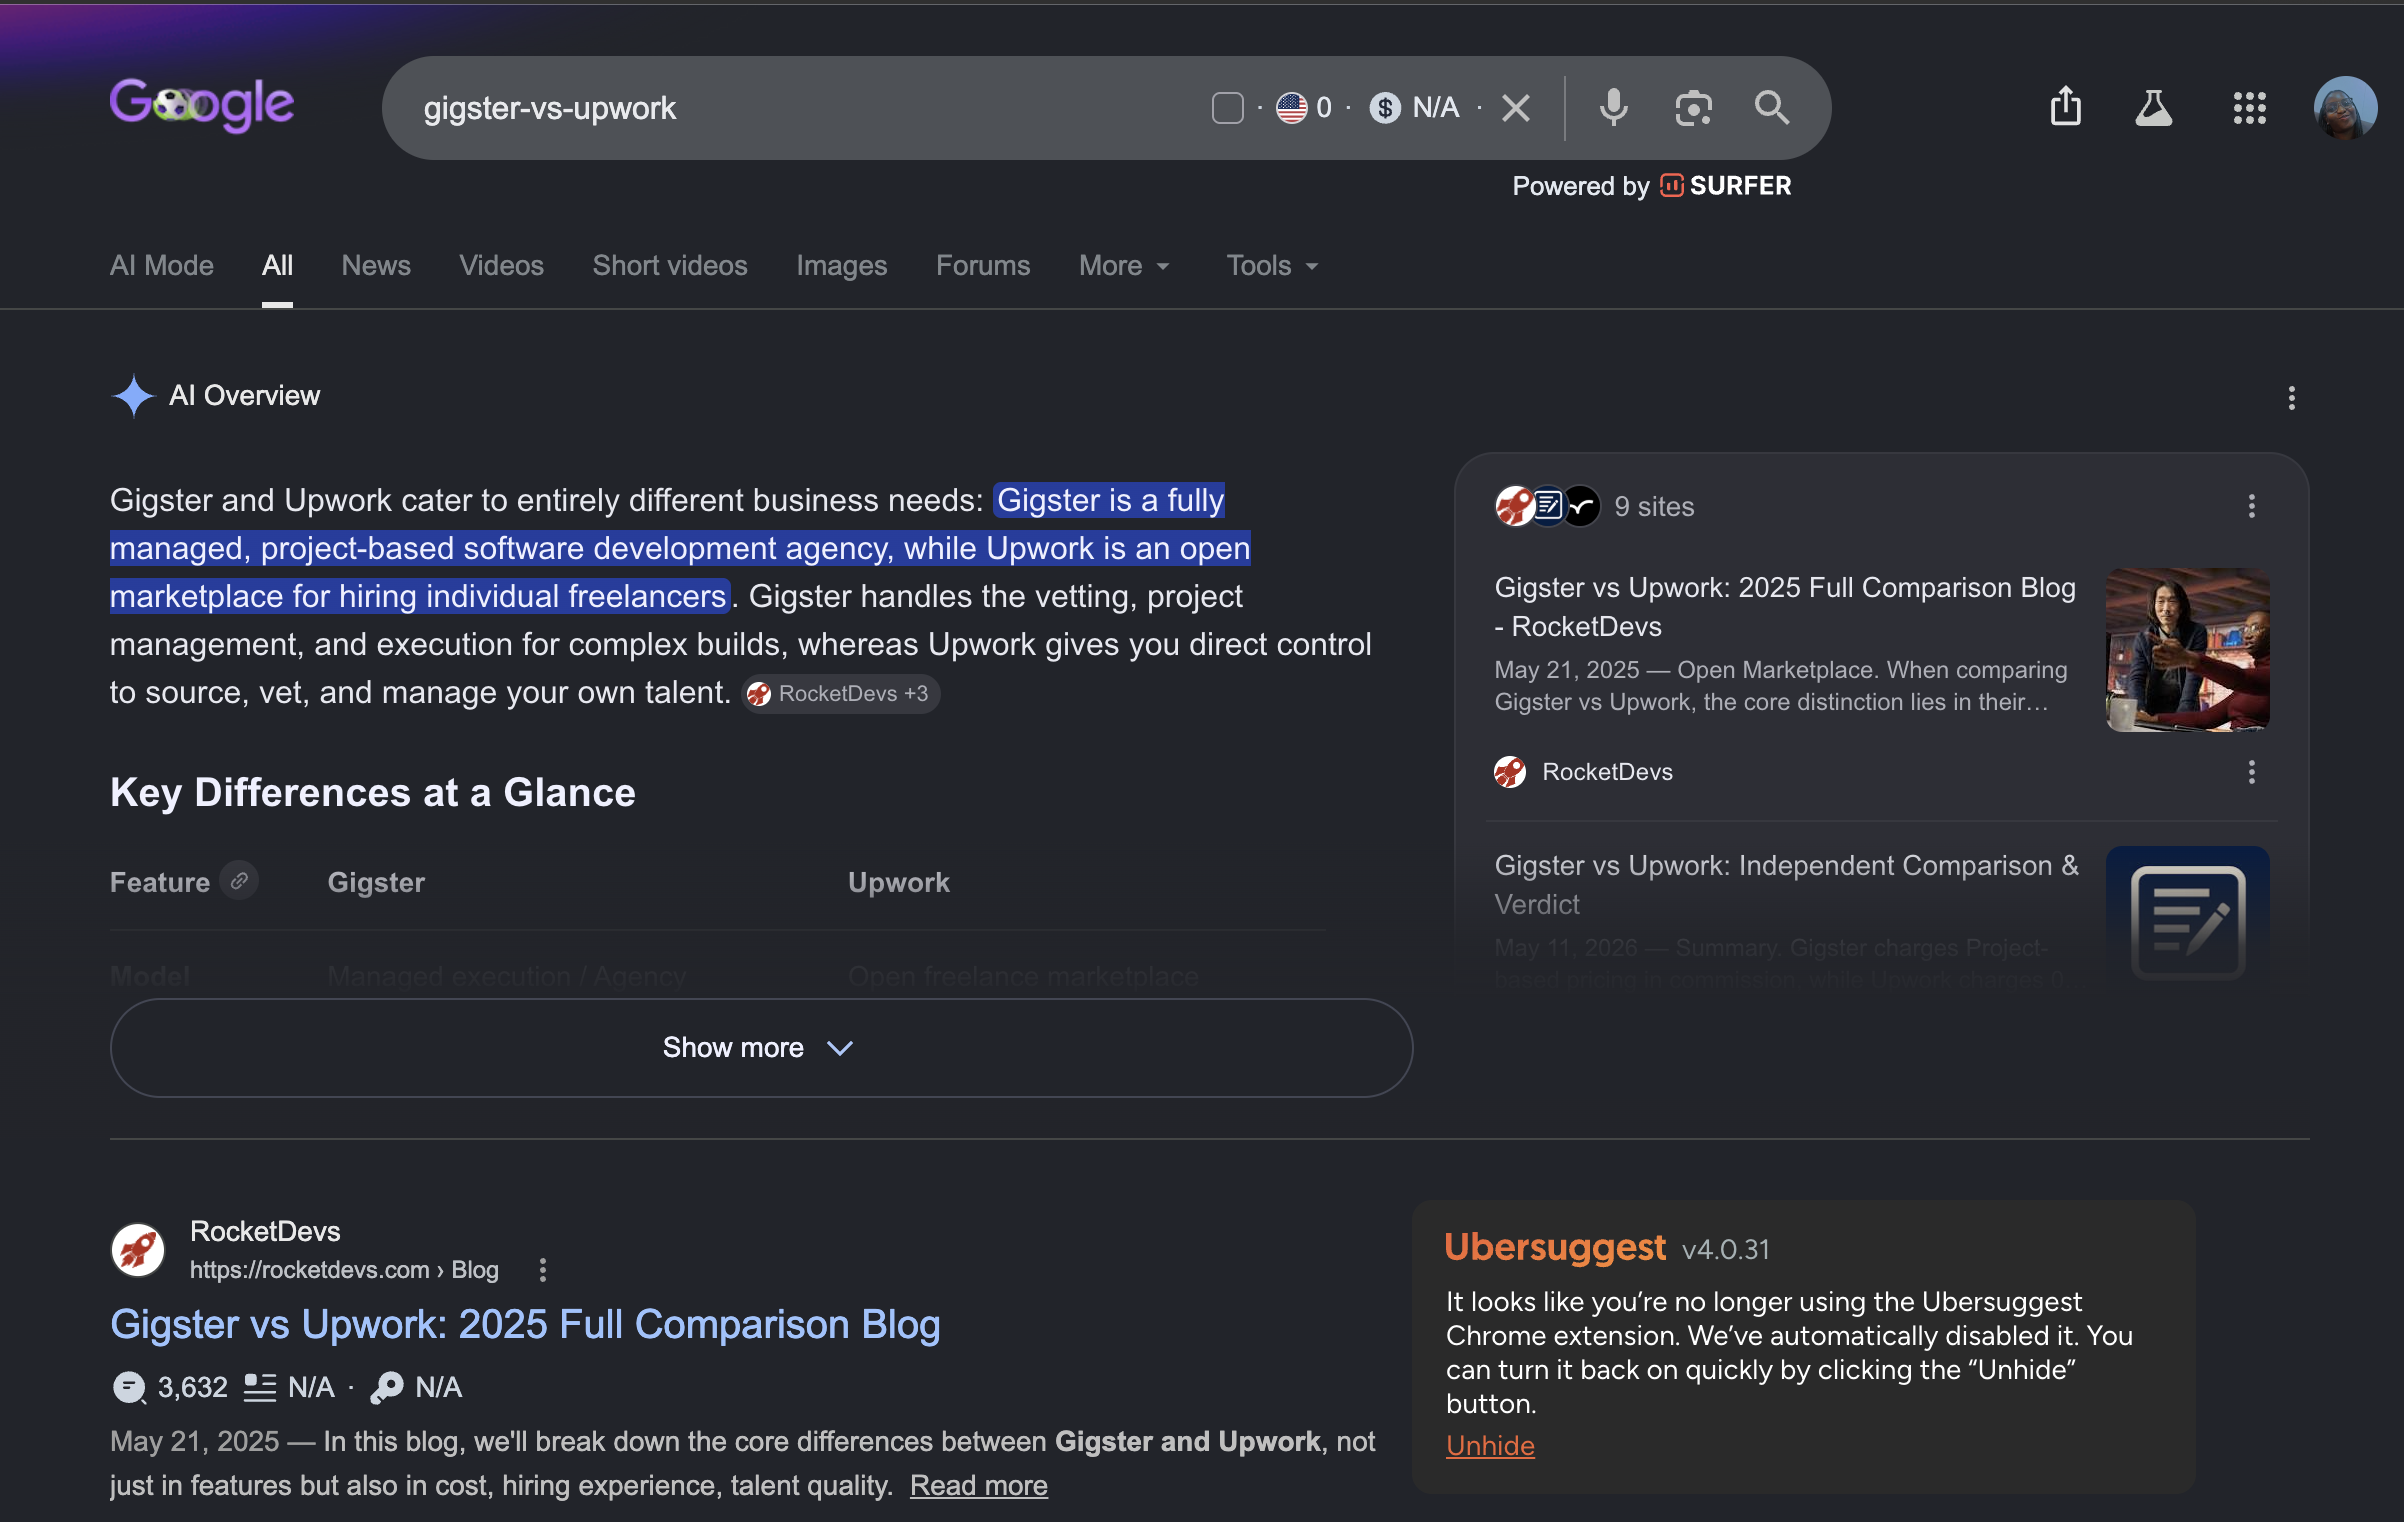2404x1522 pixels.
Task: Open the three-dot menu beside rocketdevs.com URL
Action: [x=543, y=1270]
